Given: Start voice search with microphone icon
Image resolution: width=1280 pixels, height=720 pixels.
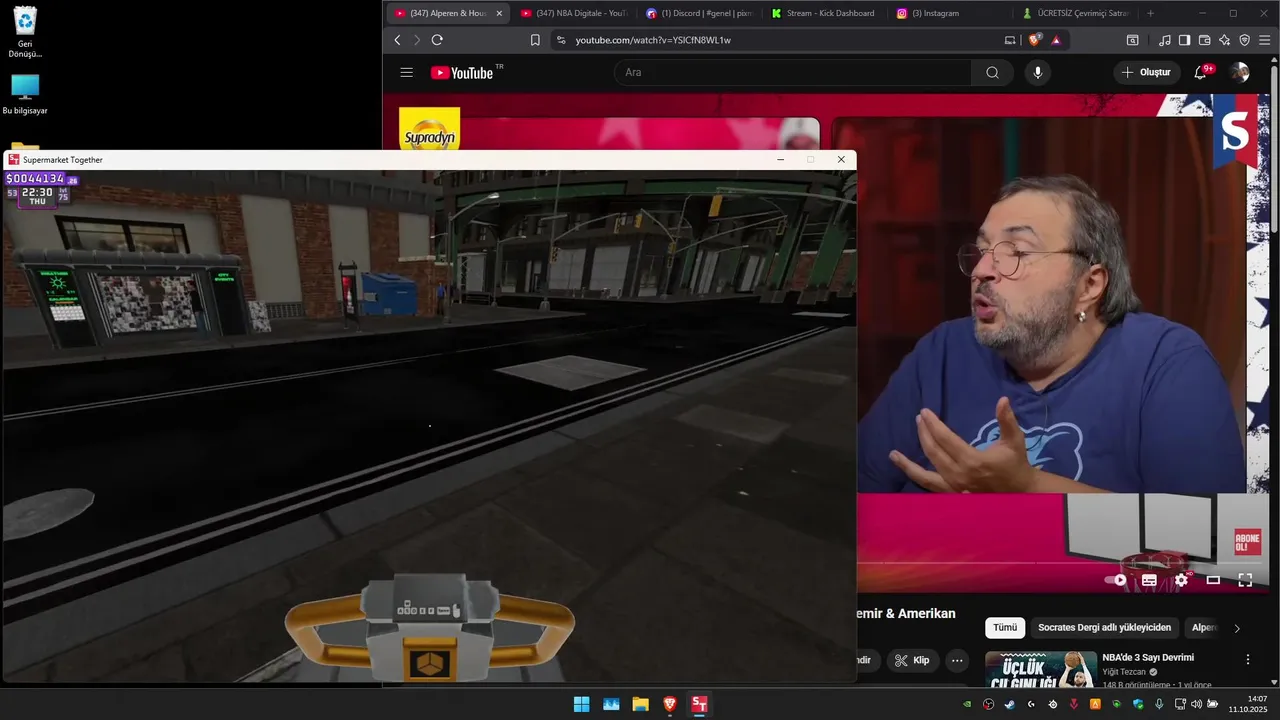Looking at the screenshot, I should pyautogui.click(x=1037, y=72).
